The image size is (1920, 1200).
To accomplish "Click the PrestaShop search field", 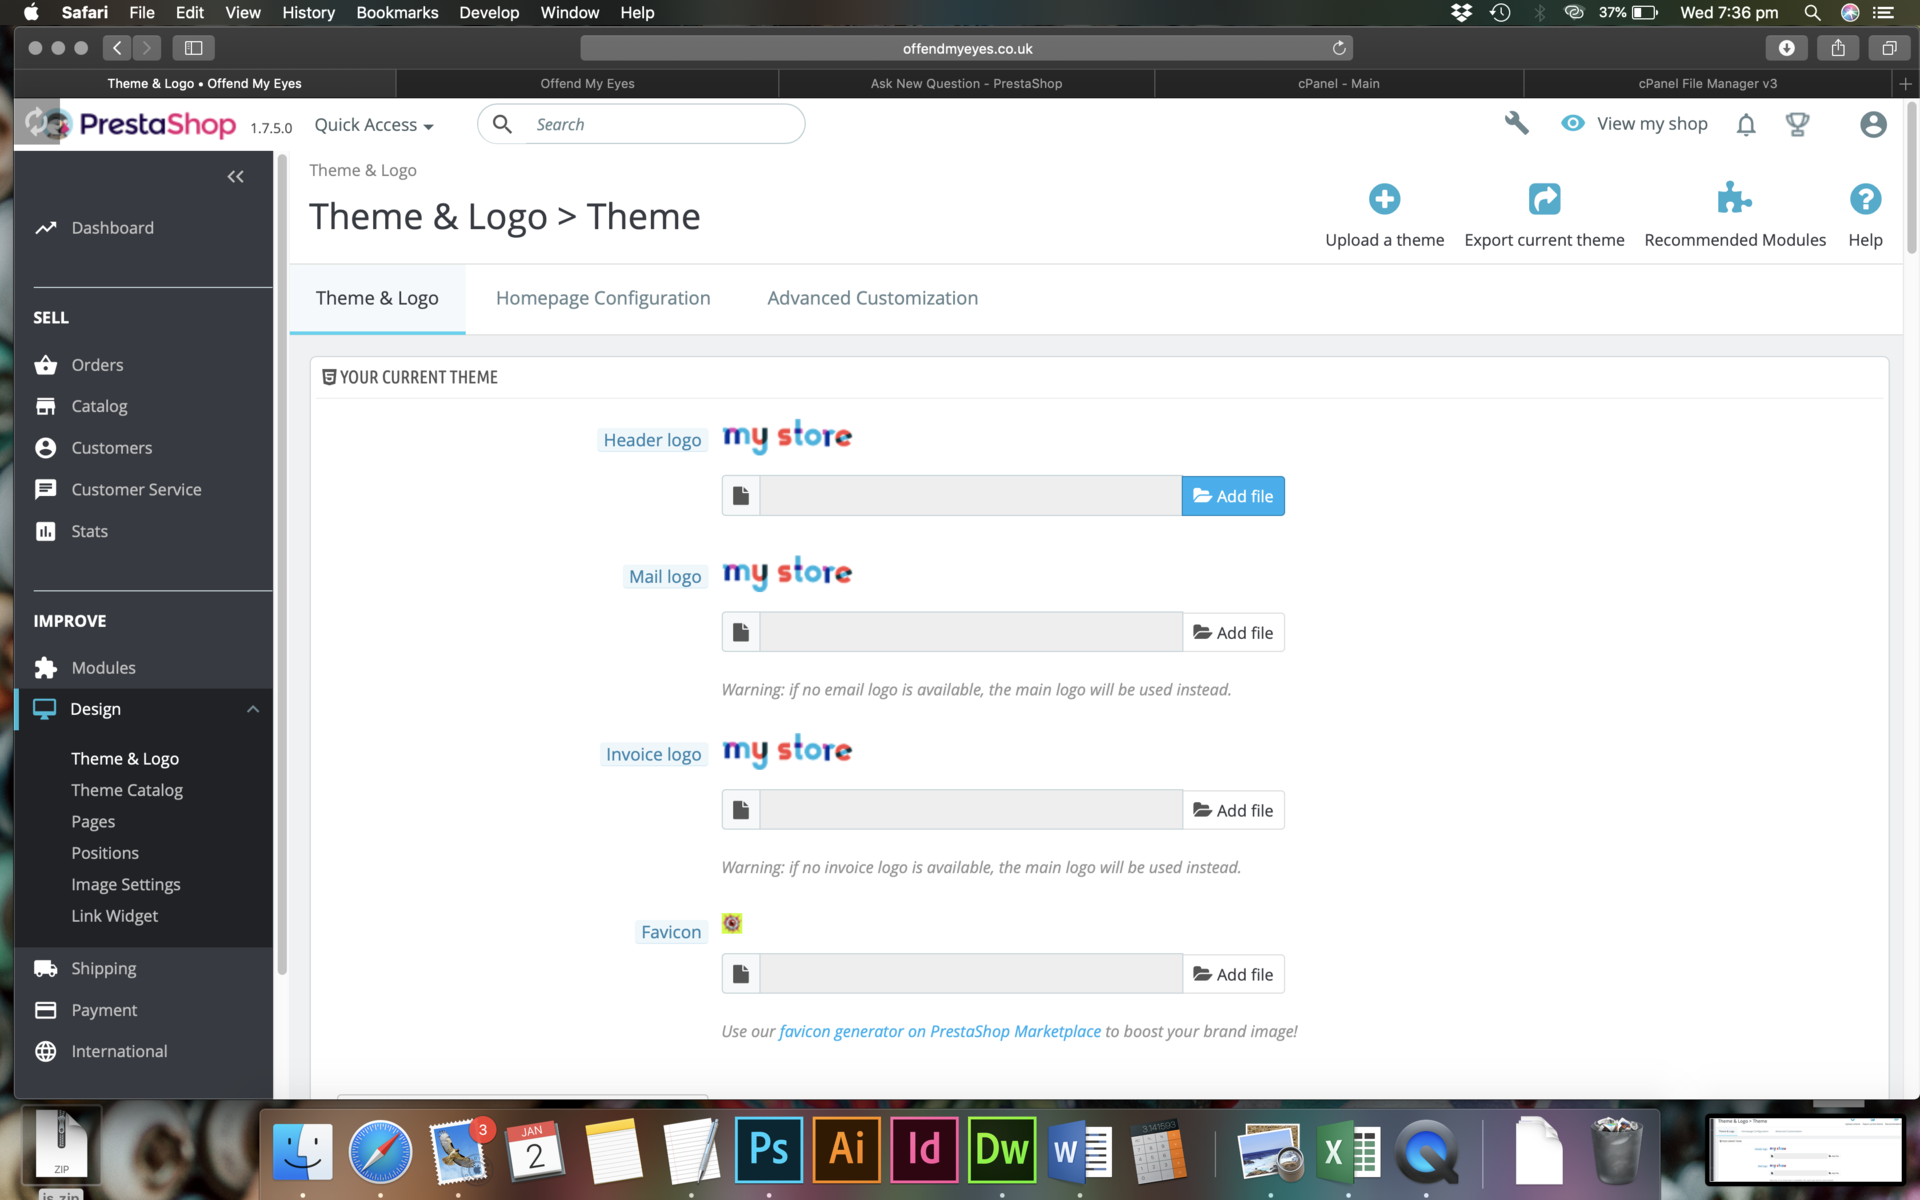I will 660,125.
